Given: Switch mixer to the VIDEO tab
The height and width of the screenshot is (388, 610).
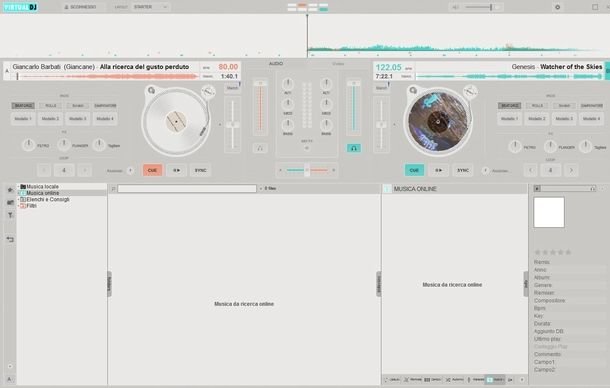Looking at the screenshot, I should point(338,63).
